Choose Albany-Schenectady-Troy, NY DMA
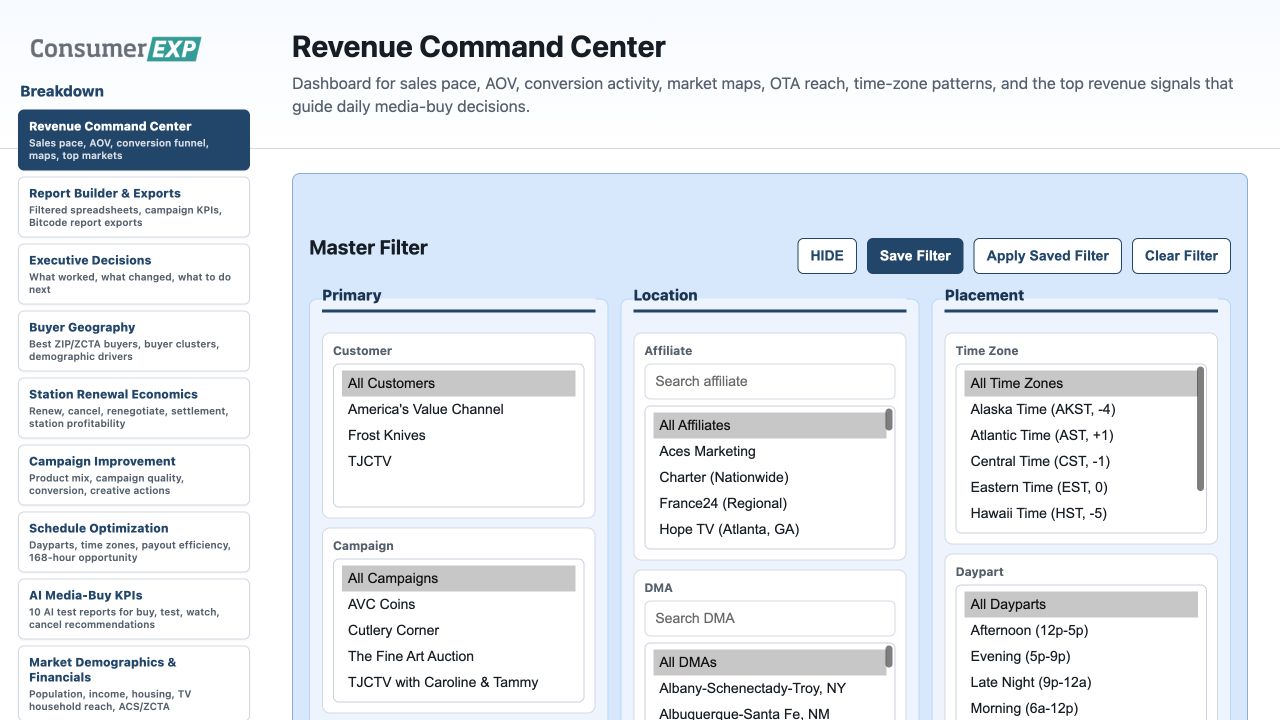The width and height of the screenshot is (1280, 720). pyautogui.click(x=769, y=688)
